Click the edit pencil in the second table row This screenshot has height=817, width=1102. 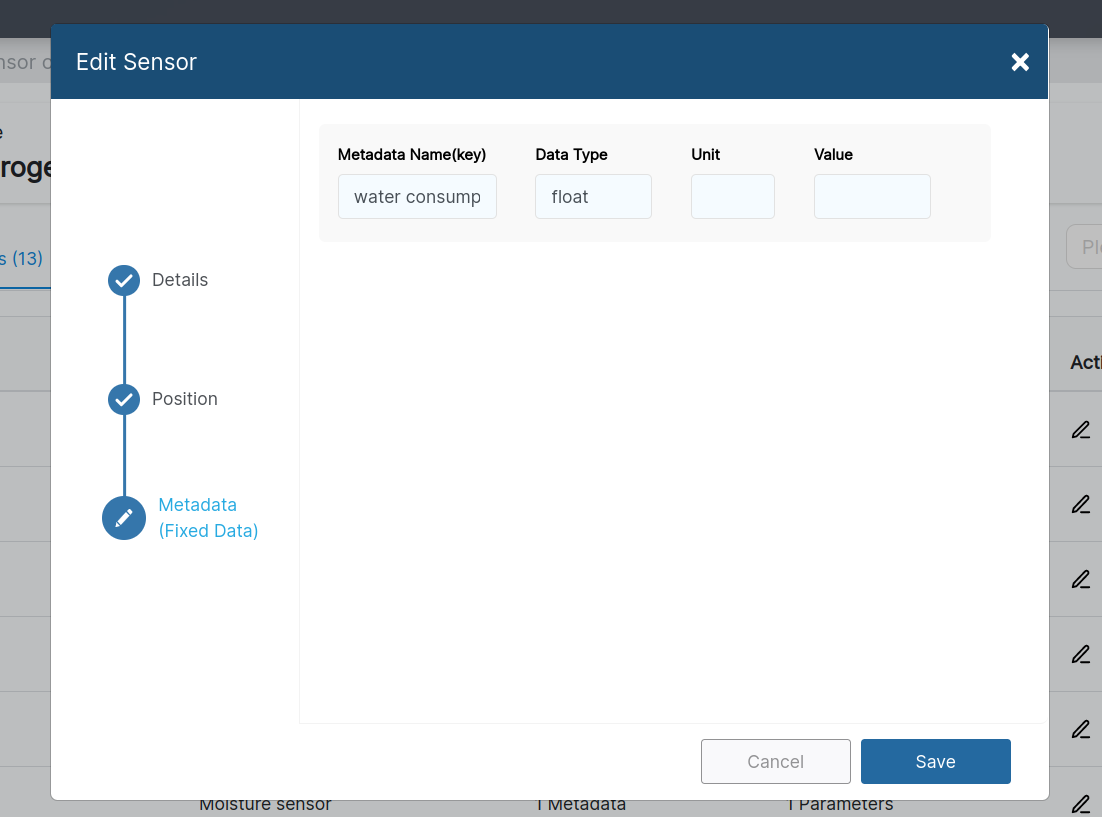(1080, 504)
